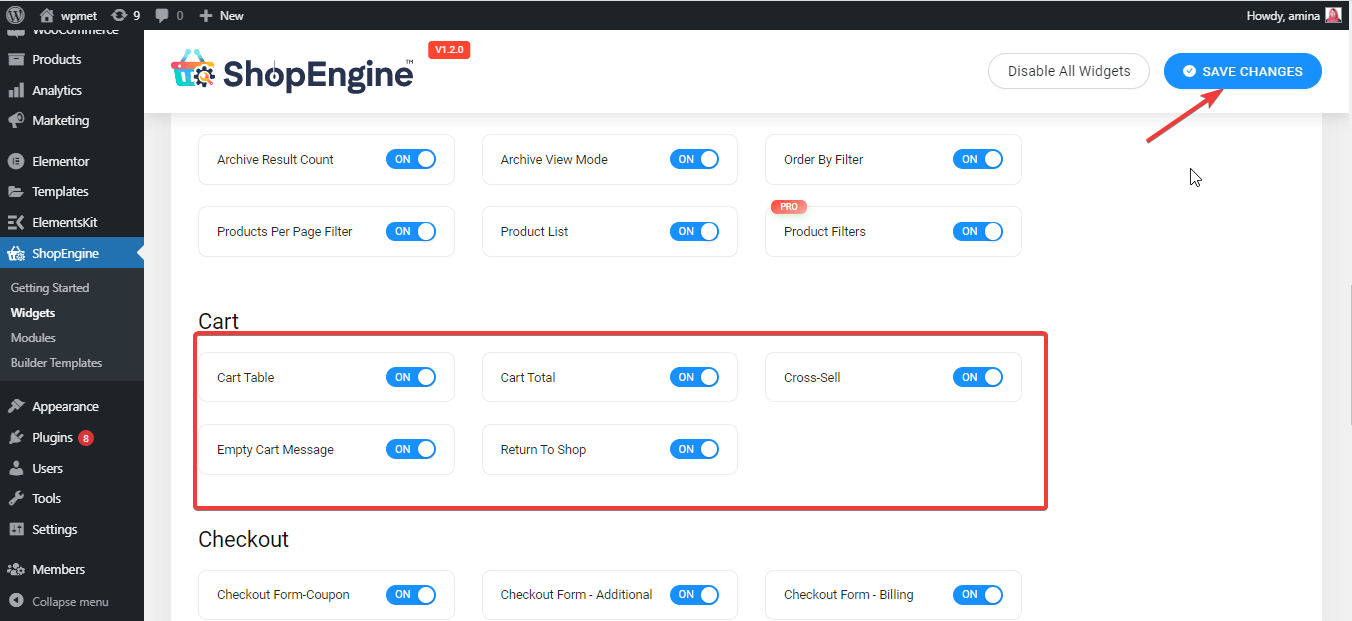The width and height of the screenshot is (1352, 621).
Task: Go to wpmet site home icon
Action: click(47, 15)
